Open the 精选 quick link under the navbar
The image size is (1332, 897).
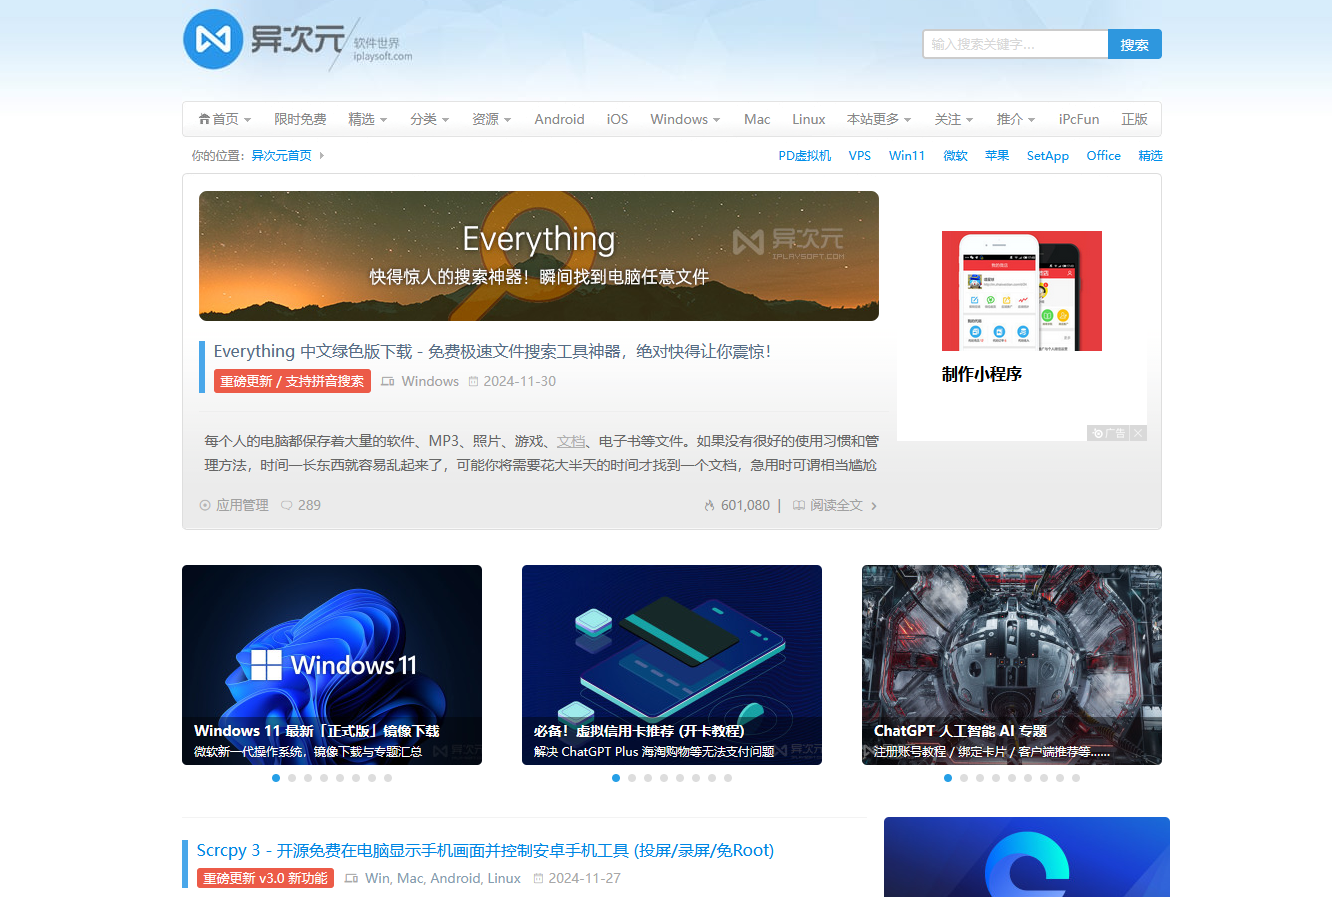click(x=1150, y=156)
